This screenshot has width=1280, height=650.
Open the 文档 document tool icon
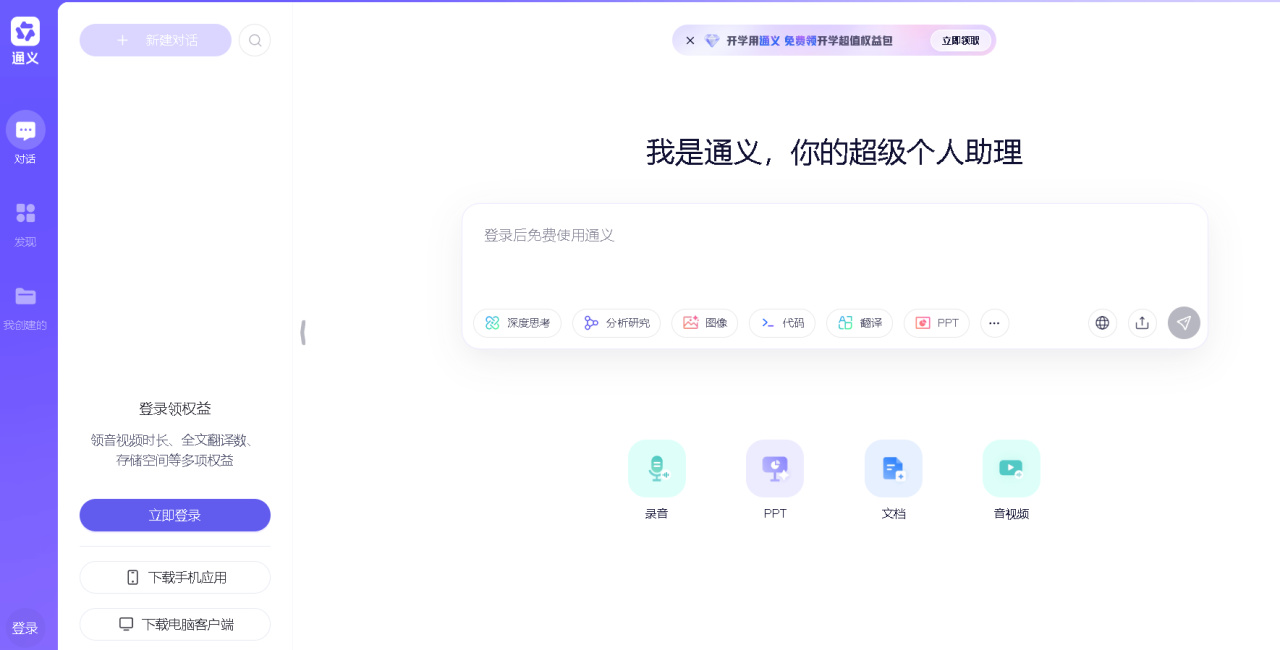(893, 468)
